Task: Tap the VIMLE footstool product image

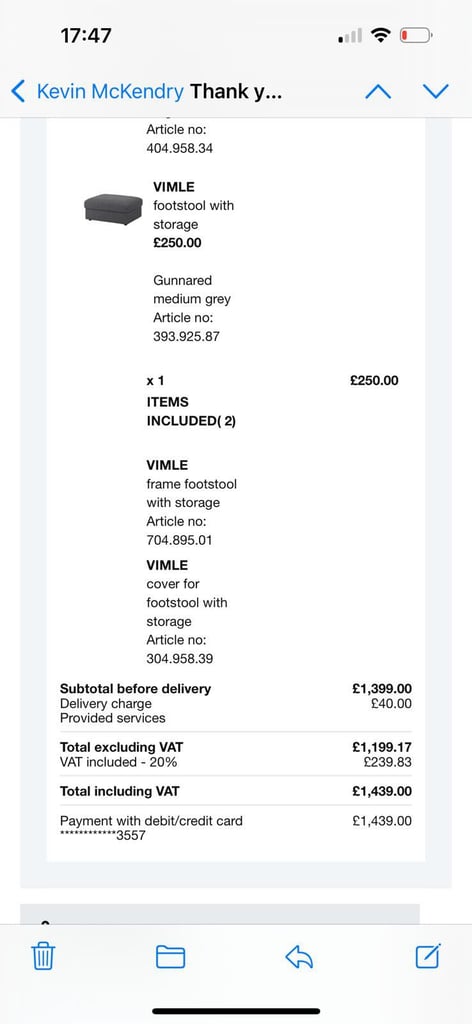Action: (x=113, y=209)
